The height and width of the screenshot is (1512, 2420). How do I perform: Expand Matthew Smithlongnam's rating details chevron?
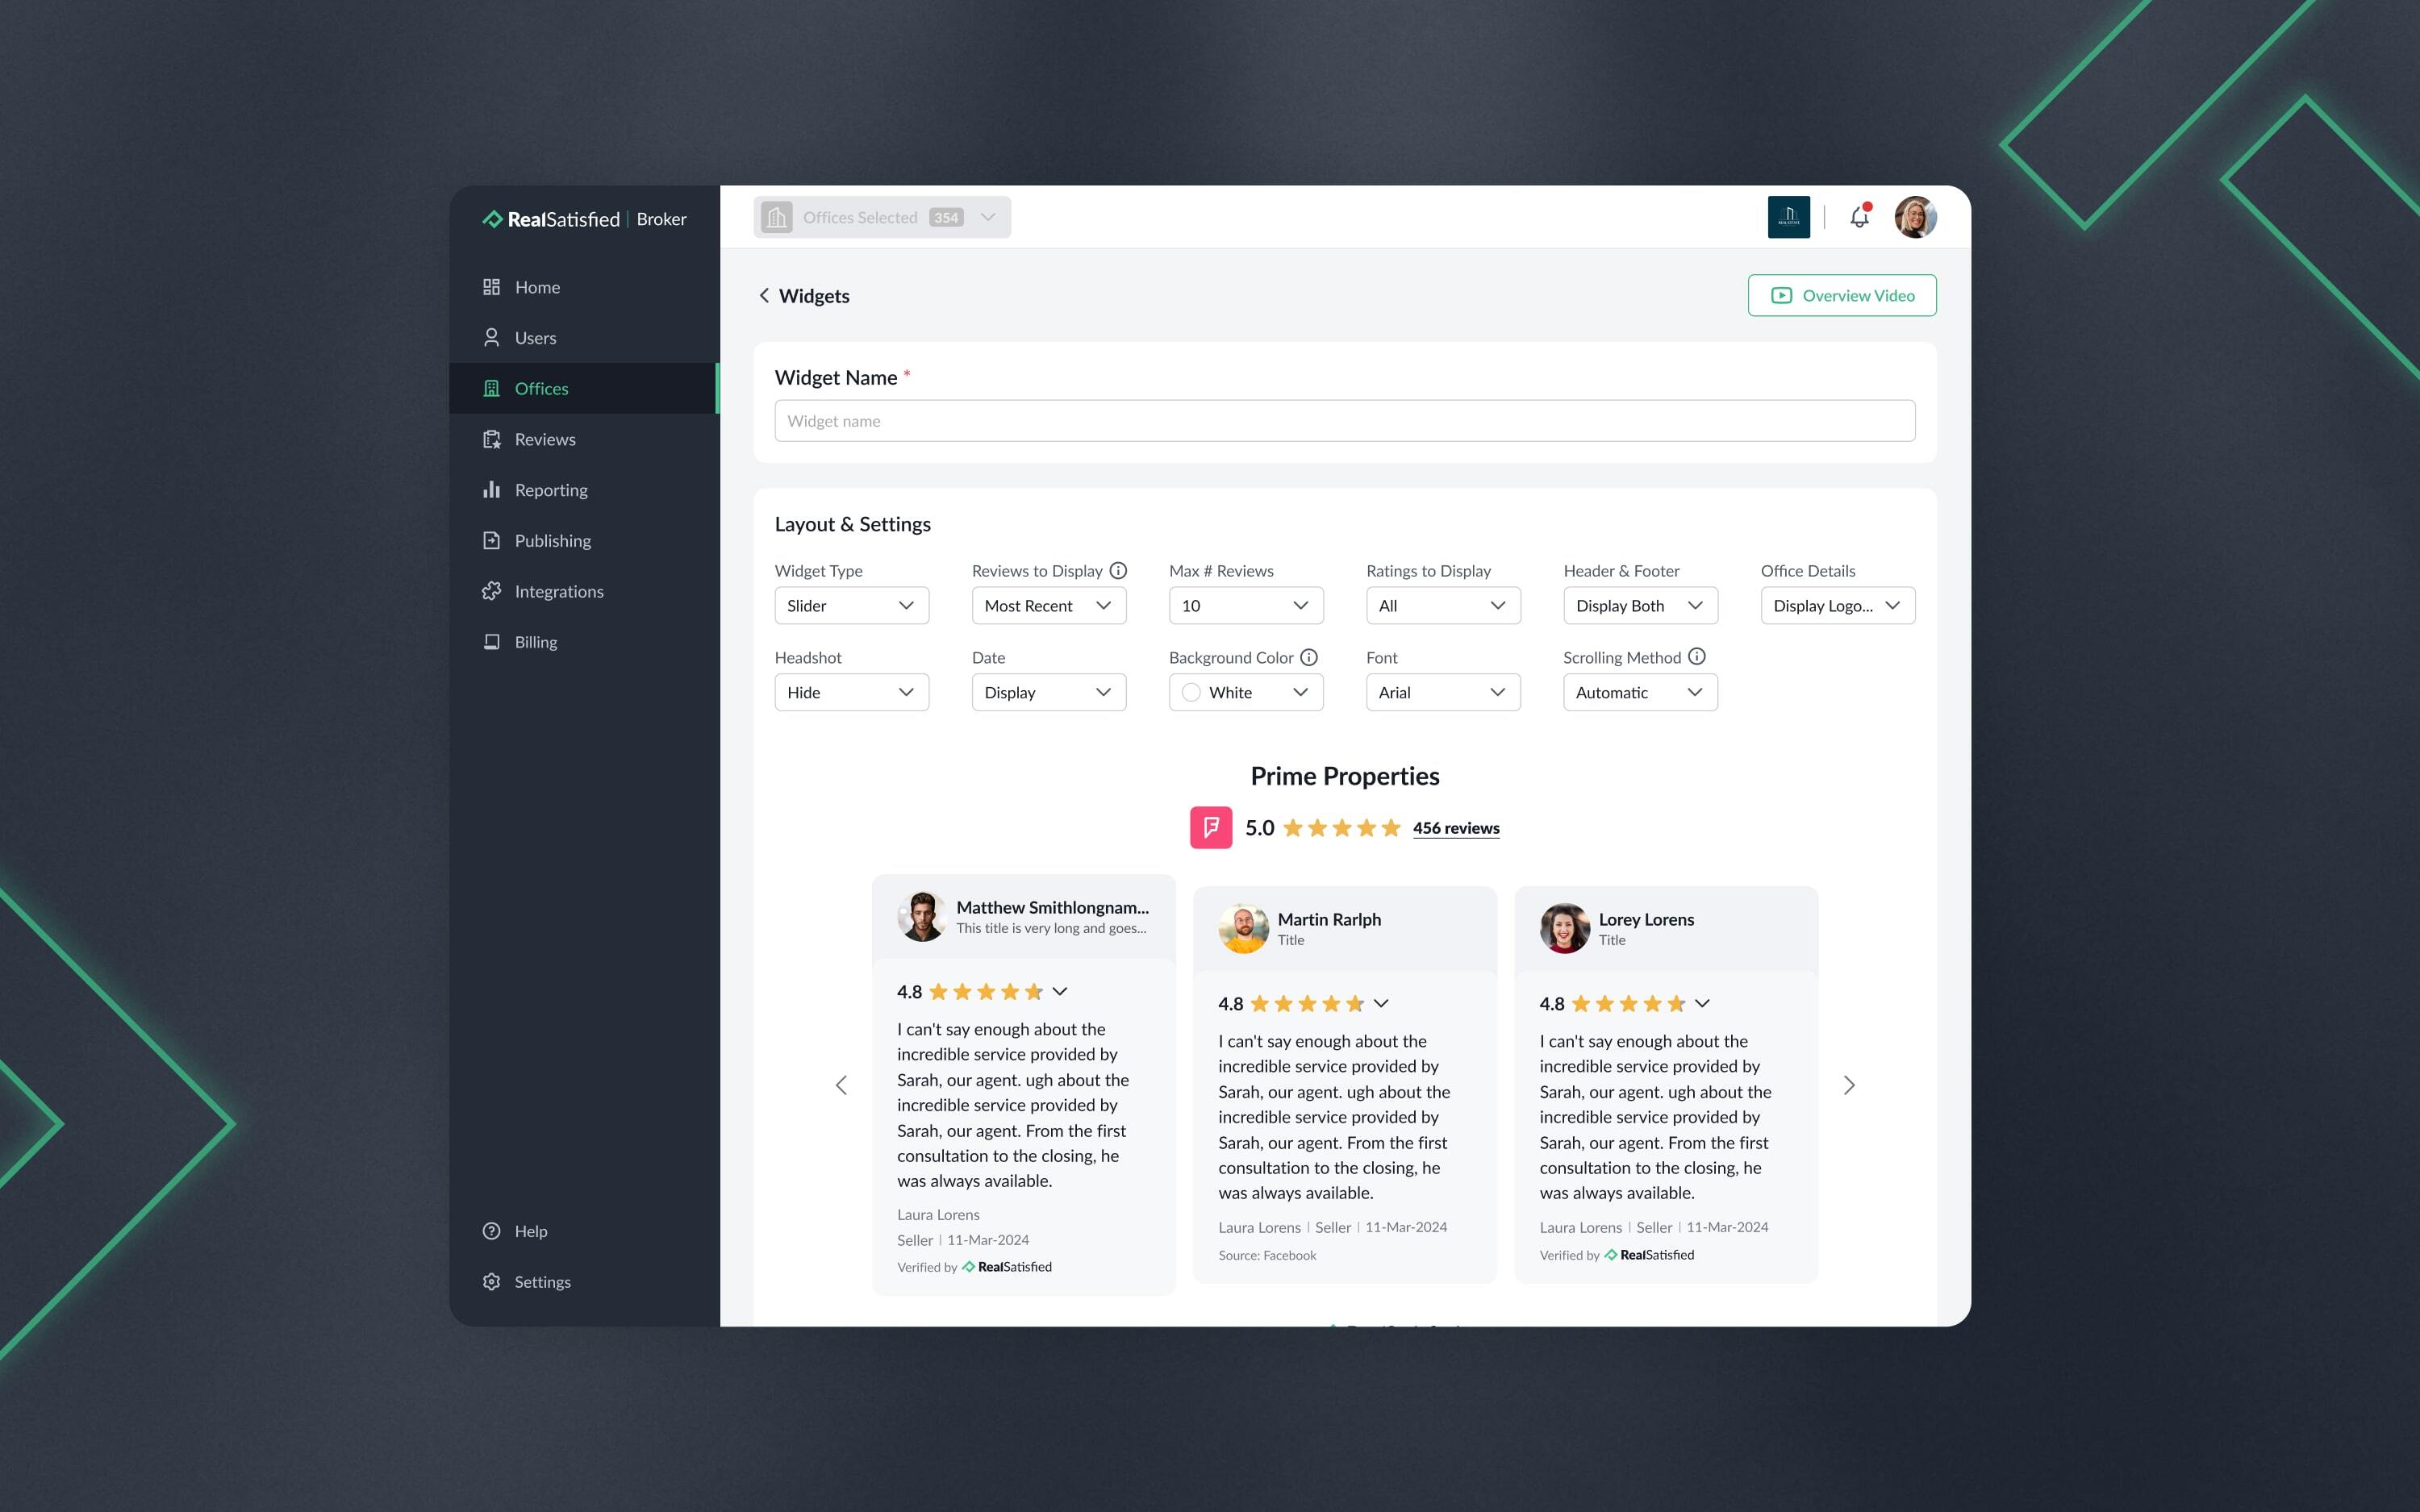(x=1060, y=991)
